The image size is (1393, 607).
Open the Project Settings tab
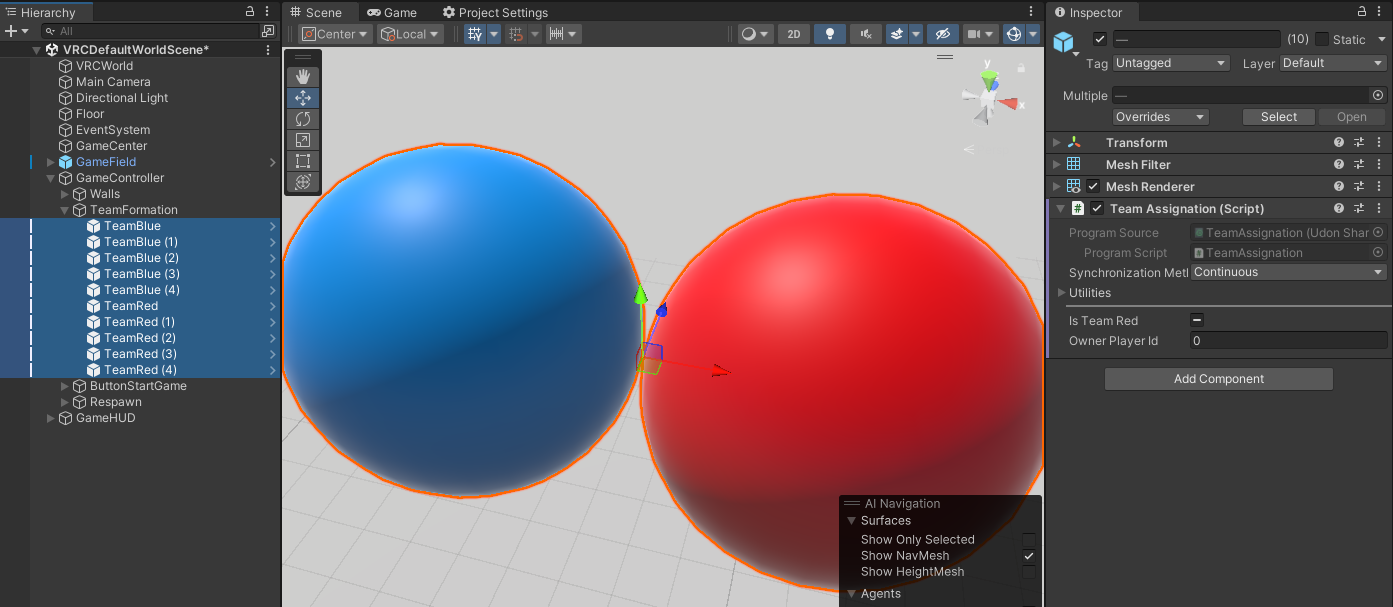pyautogui.click(x=496, y=13)
